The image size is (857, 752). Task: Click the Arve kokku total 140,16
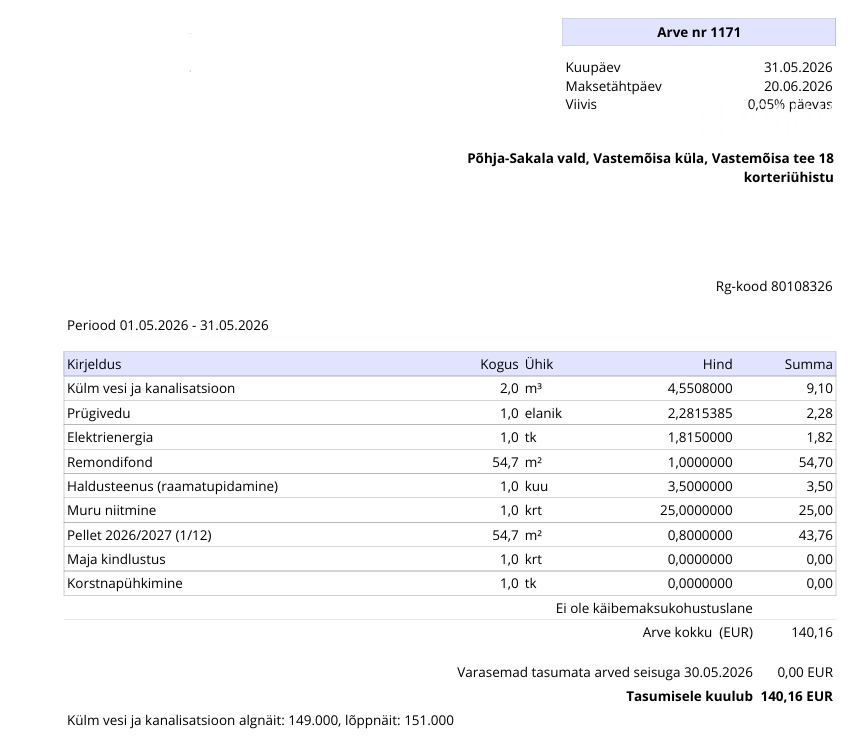click(812, 632)
